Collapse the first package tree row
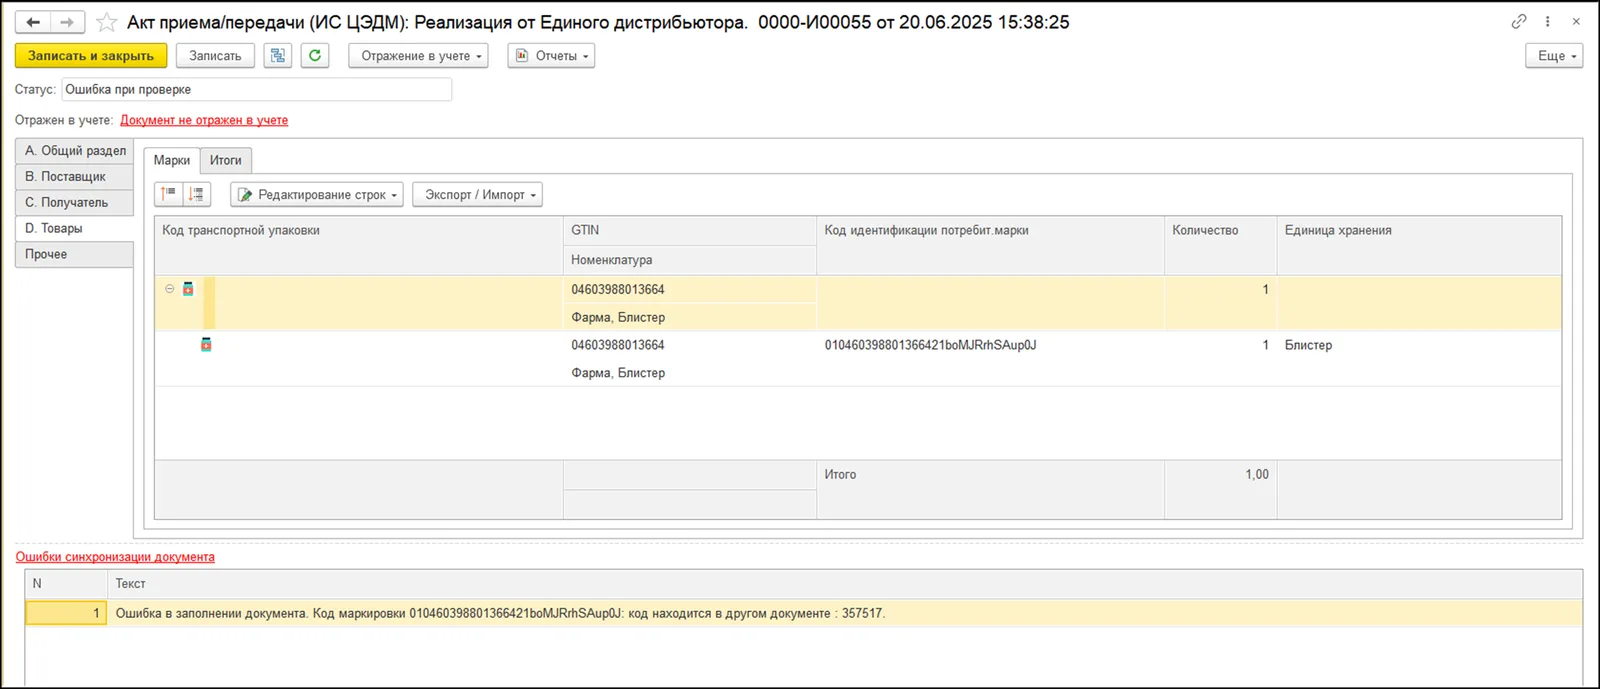 coord(169,289)
